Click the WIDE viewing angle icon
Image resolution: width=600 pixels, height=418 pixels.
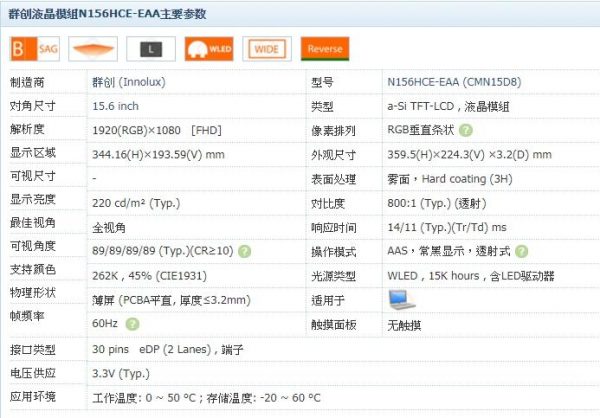pos(267,49)
